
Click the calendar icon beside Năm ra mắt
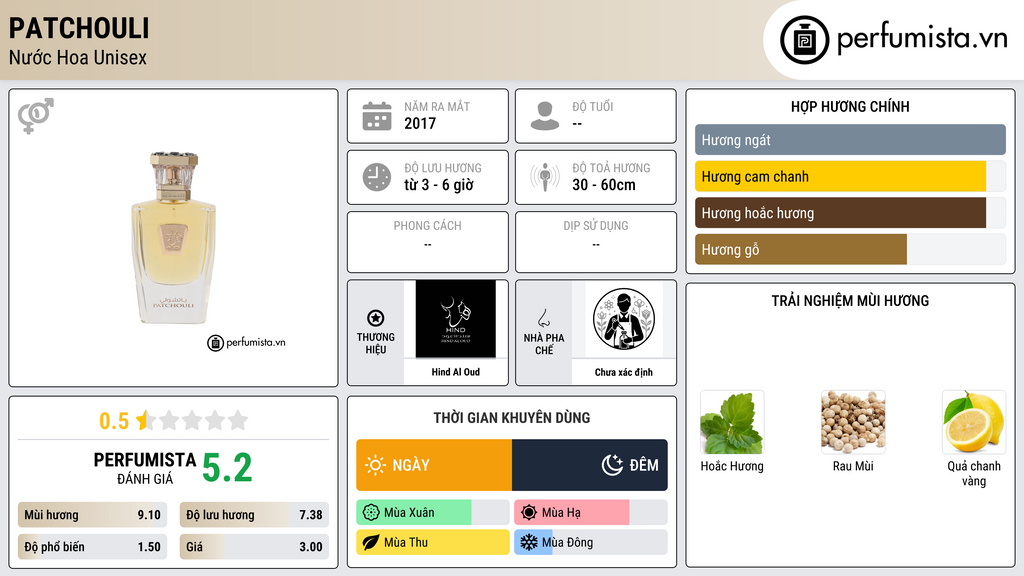coord(377,116)
